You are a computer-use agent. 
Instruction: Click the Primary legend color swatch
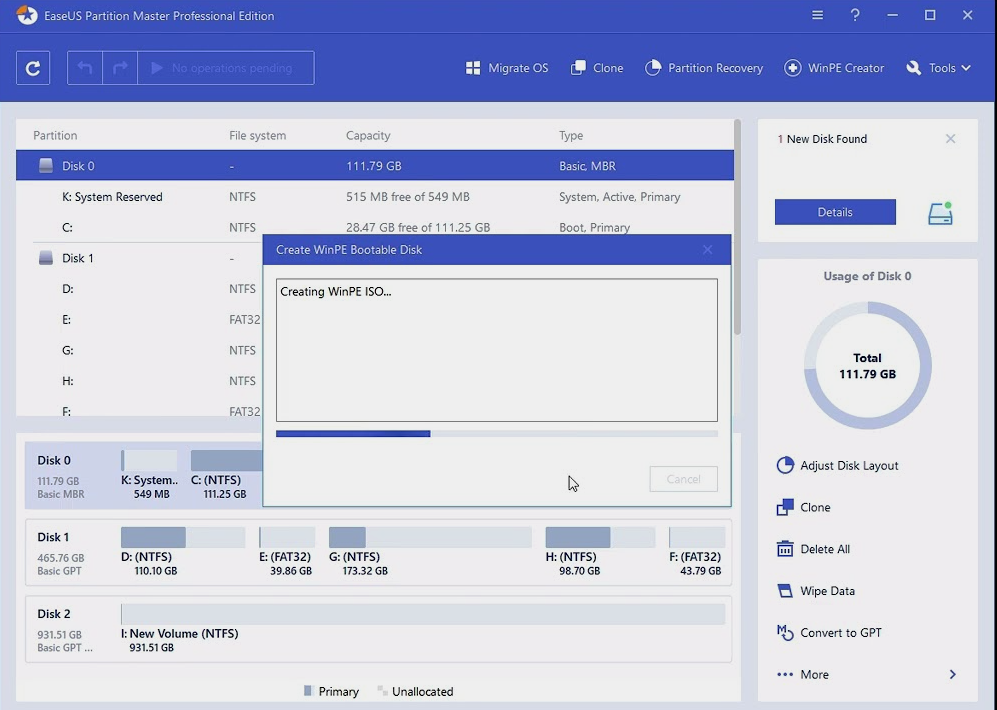(308, 690)
